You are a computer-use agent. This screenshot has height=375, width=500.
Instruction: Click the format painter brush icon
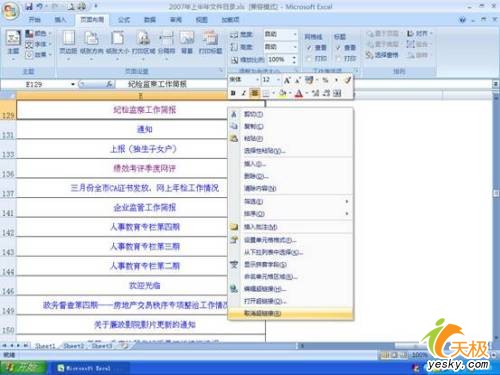[347, 80]
